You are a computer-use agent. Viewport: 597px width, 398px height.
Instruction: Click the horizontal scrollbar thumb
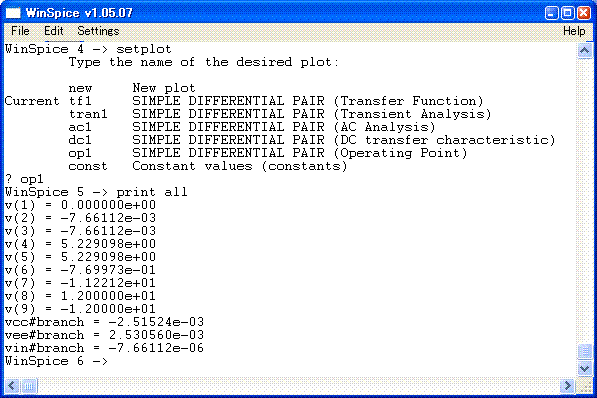[29, 386]
